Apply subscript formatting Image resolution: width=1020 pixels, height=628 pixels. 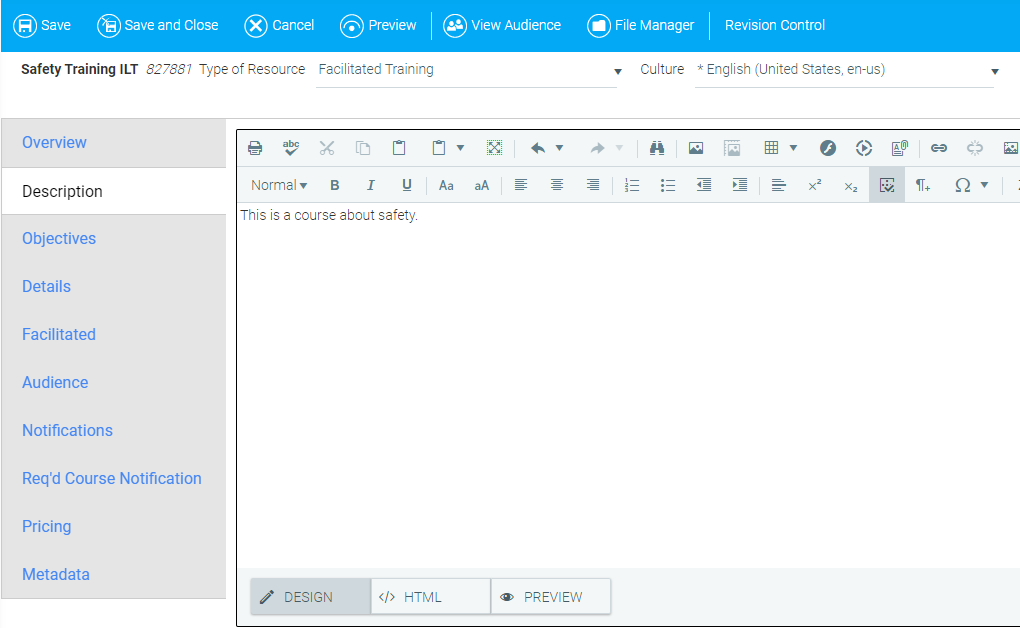point(851,187)
